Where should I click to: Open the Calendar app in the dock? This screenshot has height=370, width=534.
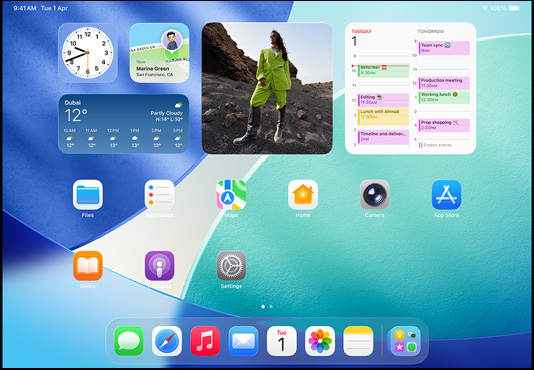[x=282, y=341]
